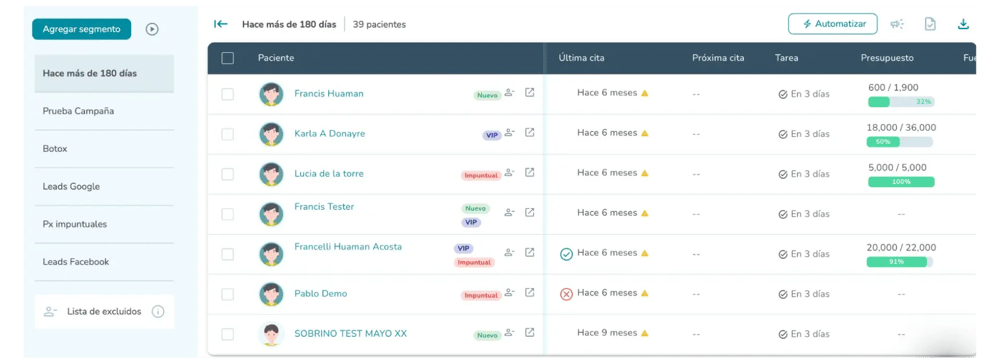
Task: Collapse panel with the back arrow icon
Action: click(221, 24)
